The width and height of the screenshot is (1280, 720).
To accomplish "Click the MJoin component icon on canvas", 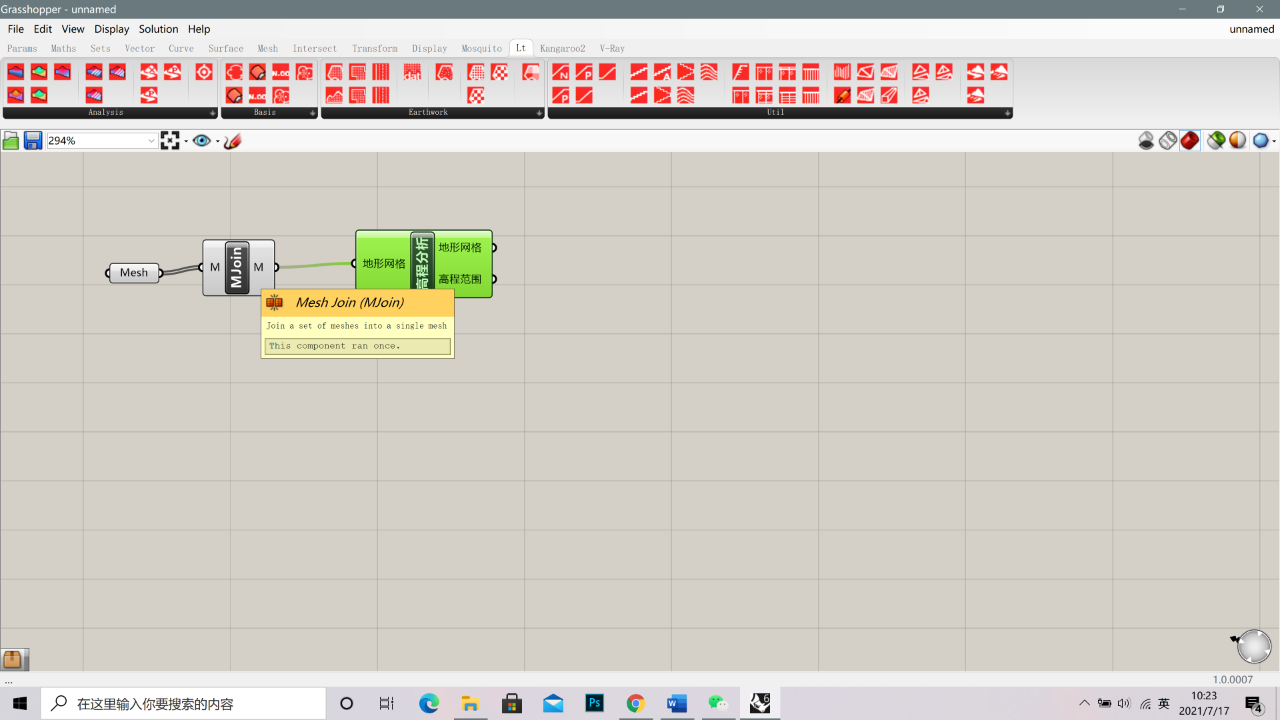I will click(x=237, y=268).
